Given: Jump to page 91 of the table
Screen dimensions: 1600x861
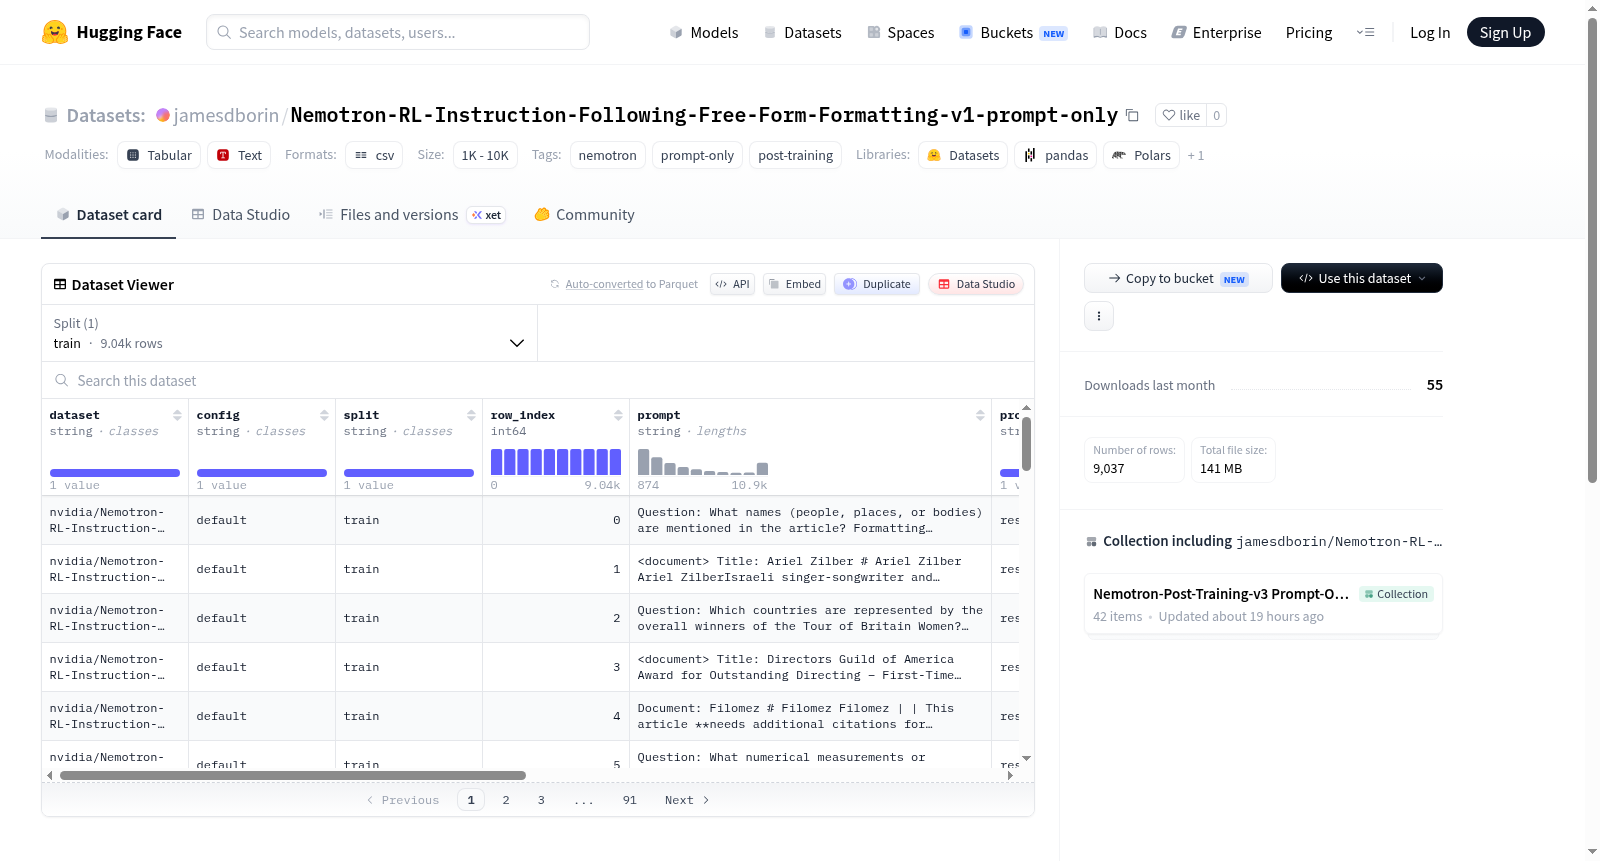Looking at the screenshot, I should click(x=629, y=800).
